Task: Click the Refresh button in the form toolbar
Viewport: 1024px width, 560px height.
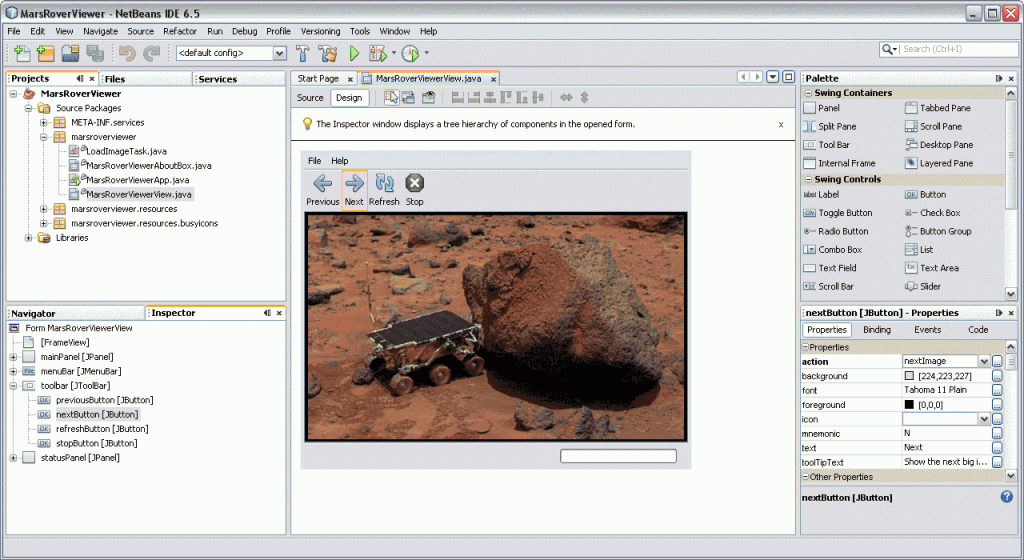Action: tap(384, 189)
